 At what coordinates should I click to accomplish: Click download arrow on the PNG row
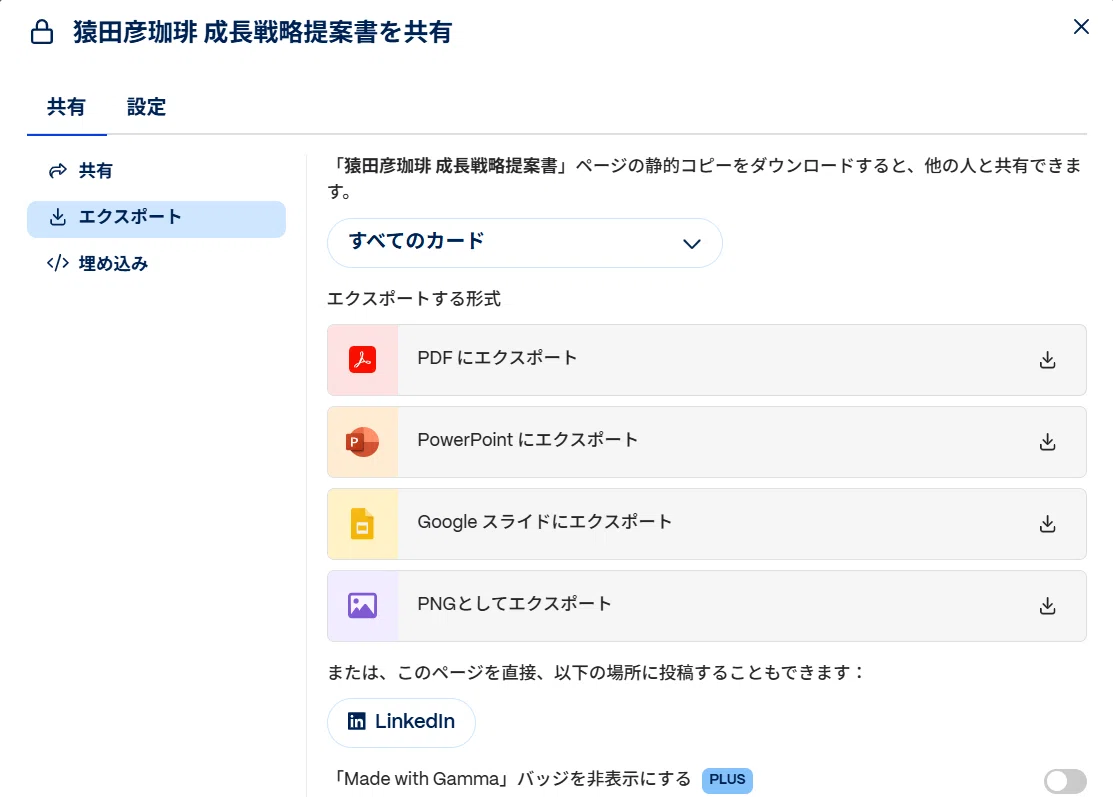(x=1047, y=606)
